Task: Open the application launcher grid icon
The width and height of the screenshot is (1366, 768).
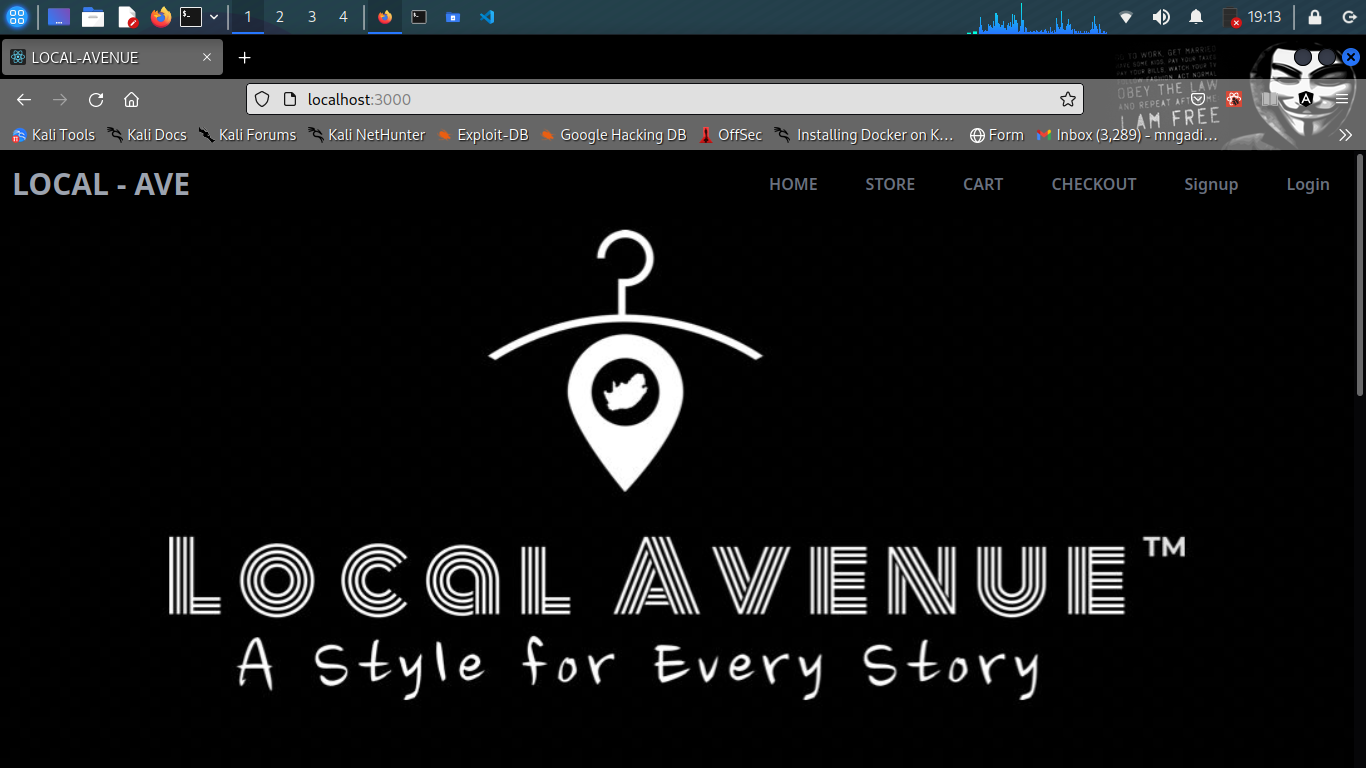Action: point(16,16)
